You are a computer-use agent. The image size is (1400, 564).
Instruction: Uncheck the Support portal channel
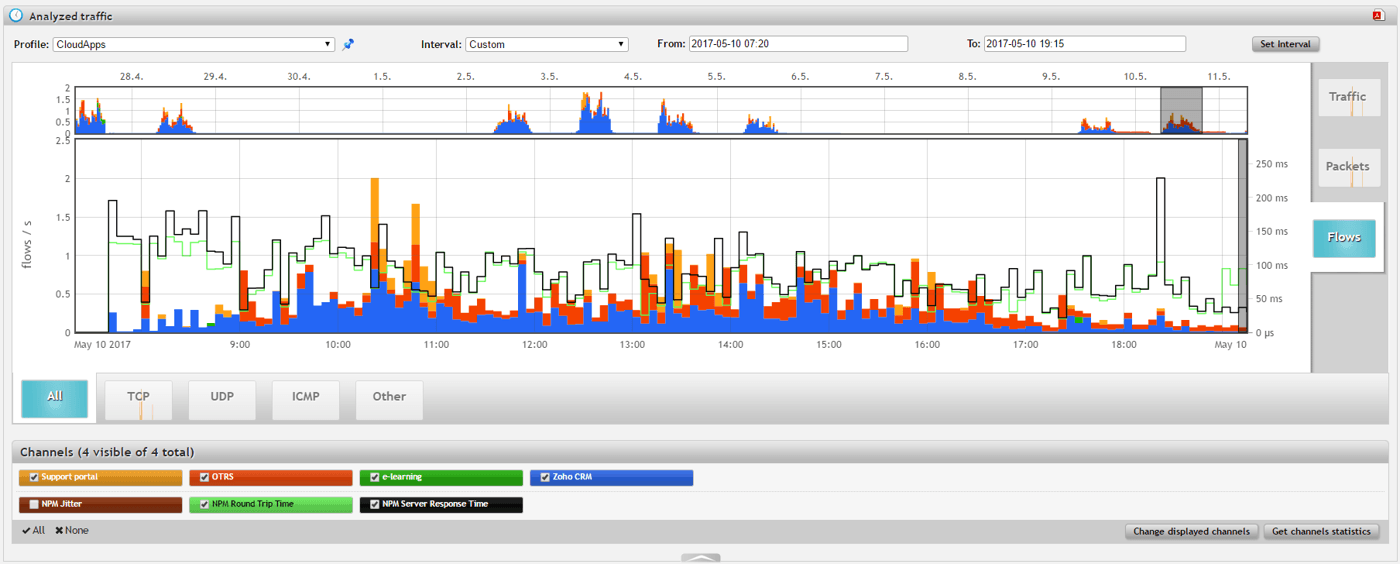pos(35,478)
